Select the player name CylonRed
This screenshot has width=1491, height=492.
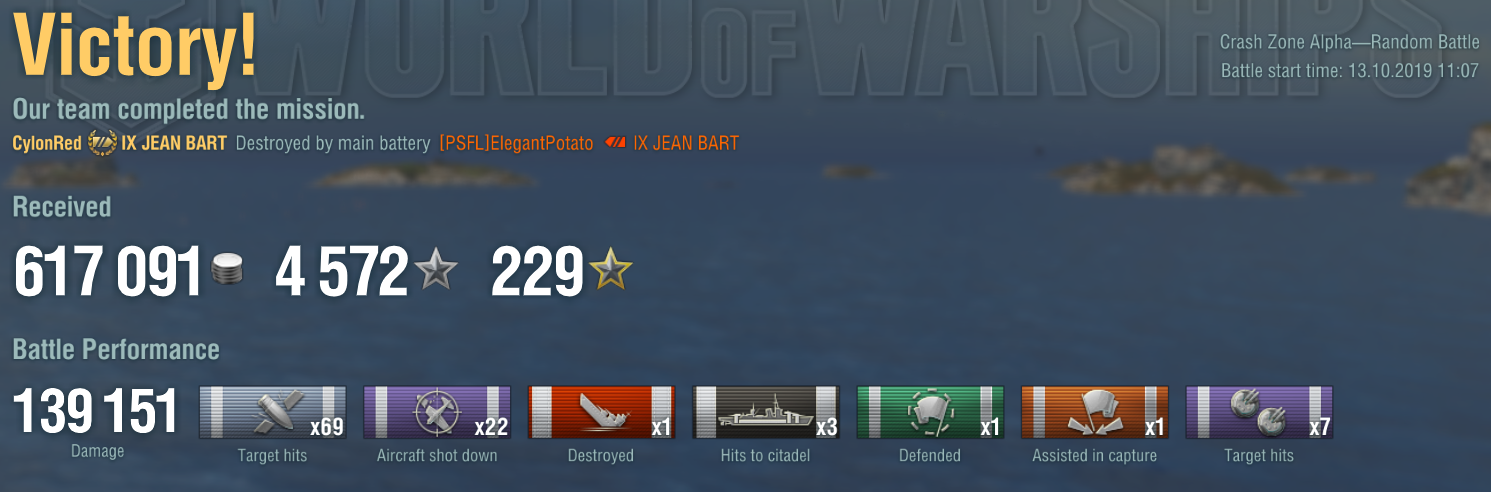(47, 143)
